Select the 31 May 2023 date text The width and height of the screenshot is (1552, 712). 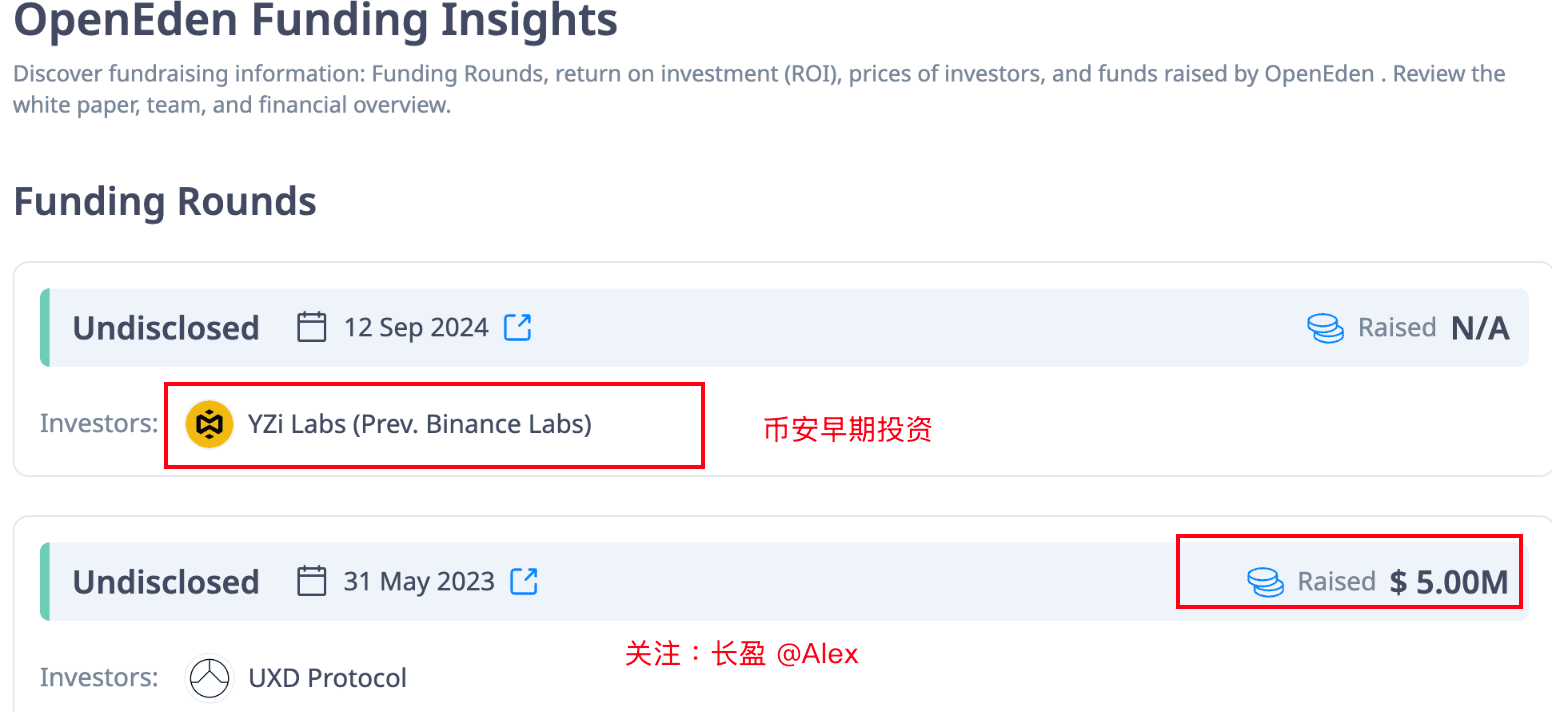[419, 581]
